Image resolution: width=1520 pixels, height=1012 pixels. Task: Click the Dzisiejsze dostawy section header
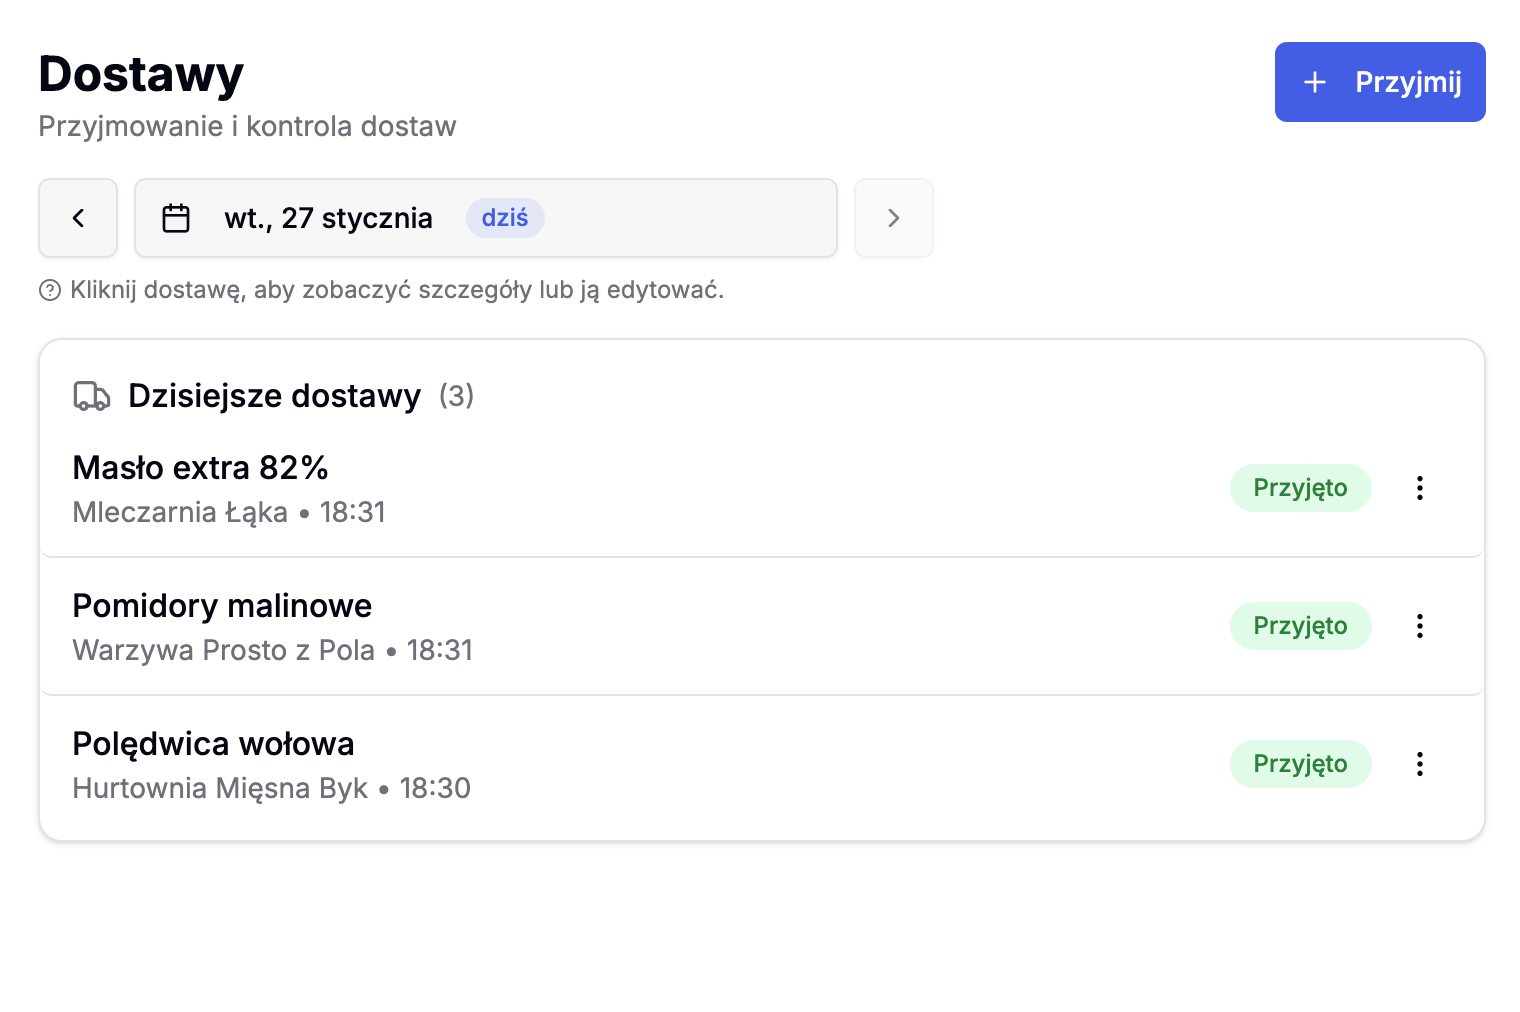pos(274,396)
